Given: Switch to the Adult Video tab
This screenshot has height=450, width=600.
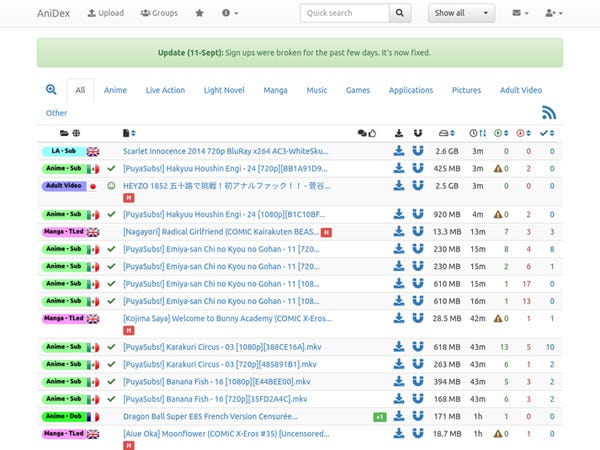Looking at the screenshot, I should tap(521, 90).
